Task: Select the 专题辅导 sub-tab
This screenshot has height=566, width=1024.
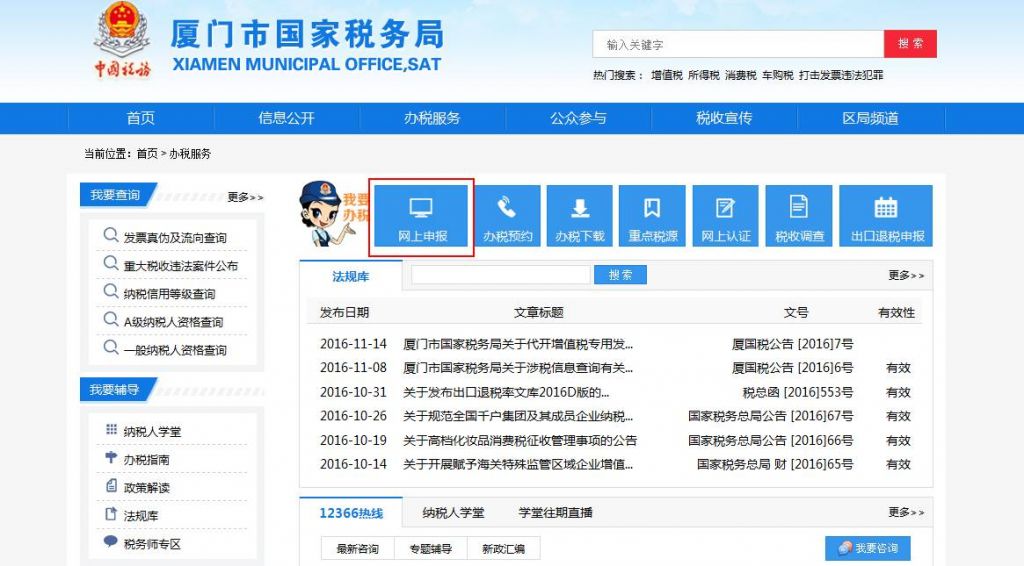Action: point(430,549)
